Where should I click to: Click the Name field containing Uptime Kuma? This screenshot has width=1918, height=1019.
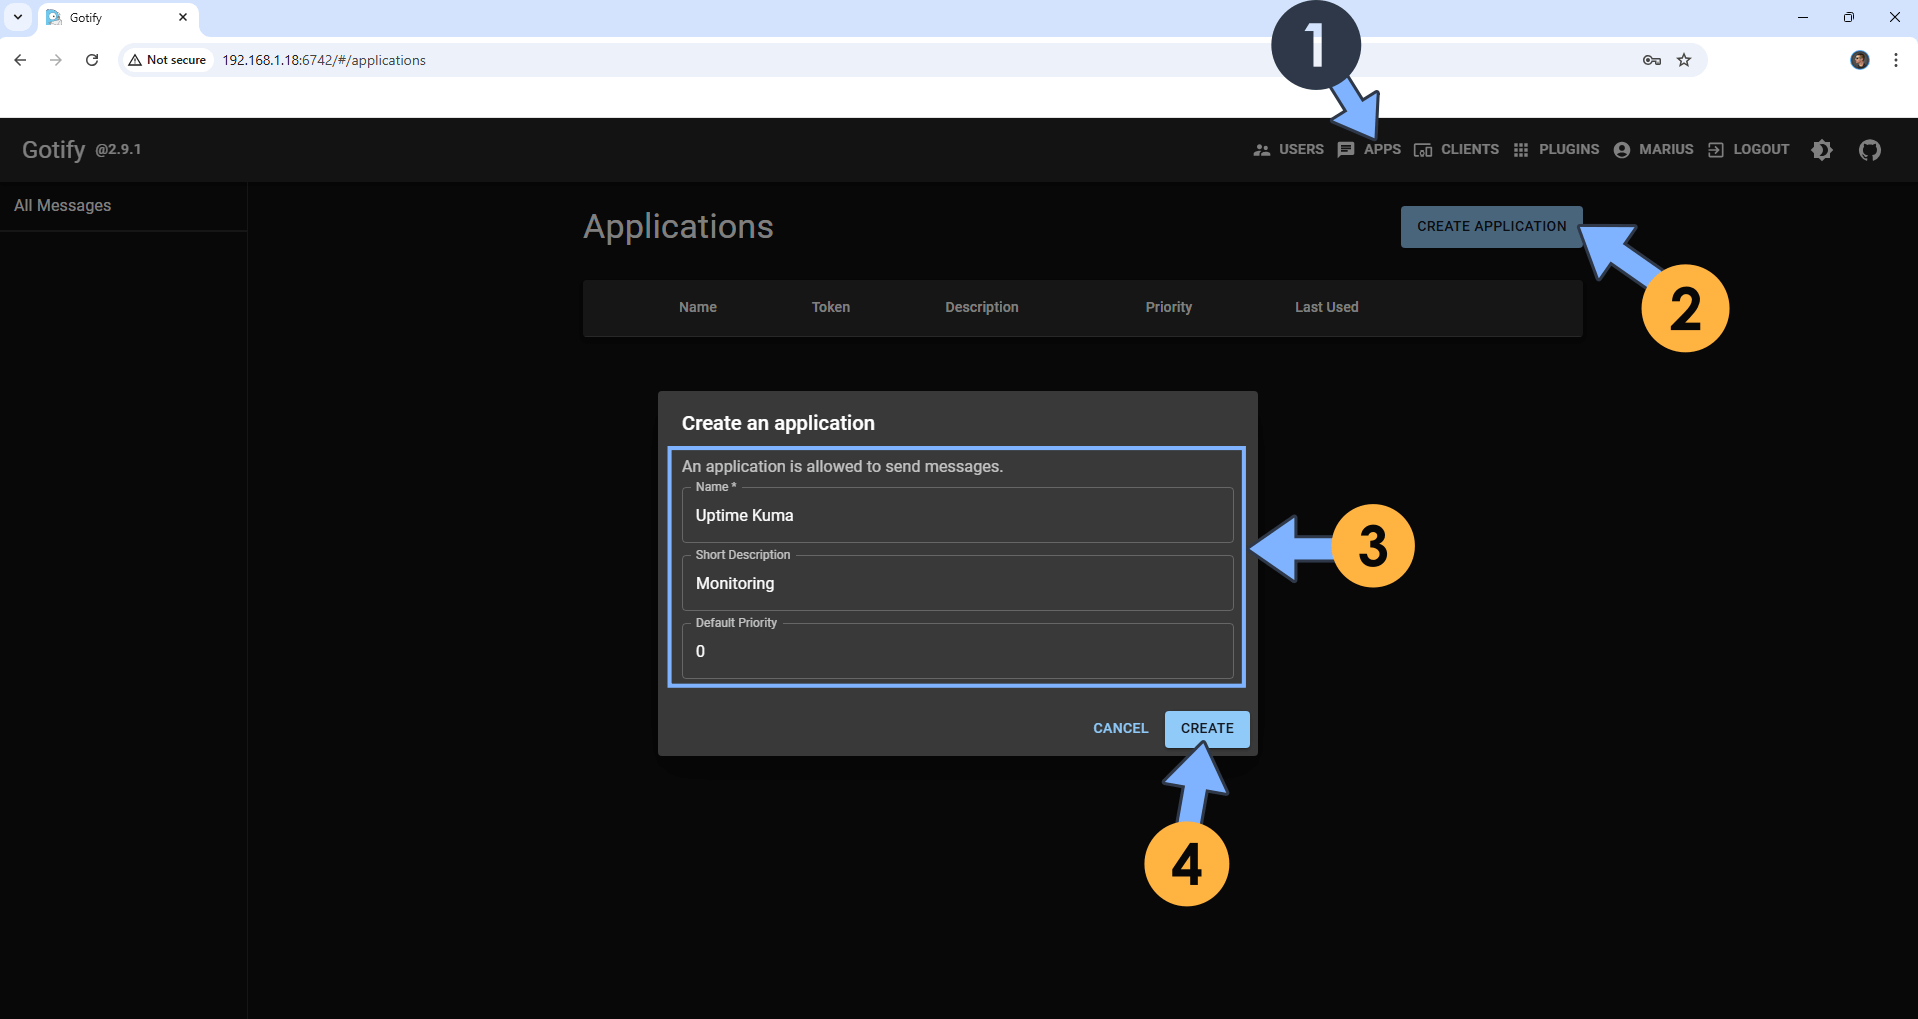coord(956,516)
